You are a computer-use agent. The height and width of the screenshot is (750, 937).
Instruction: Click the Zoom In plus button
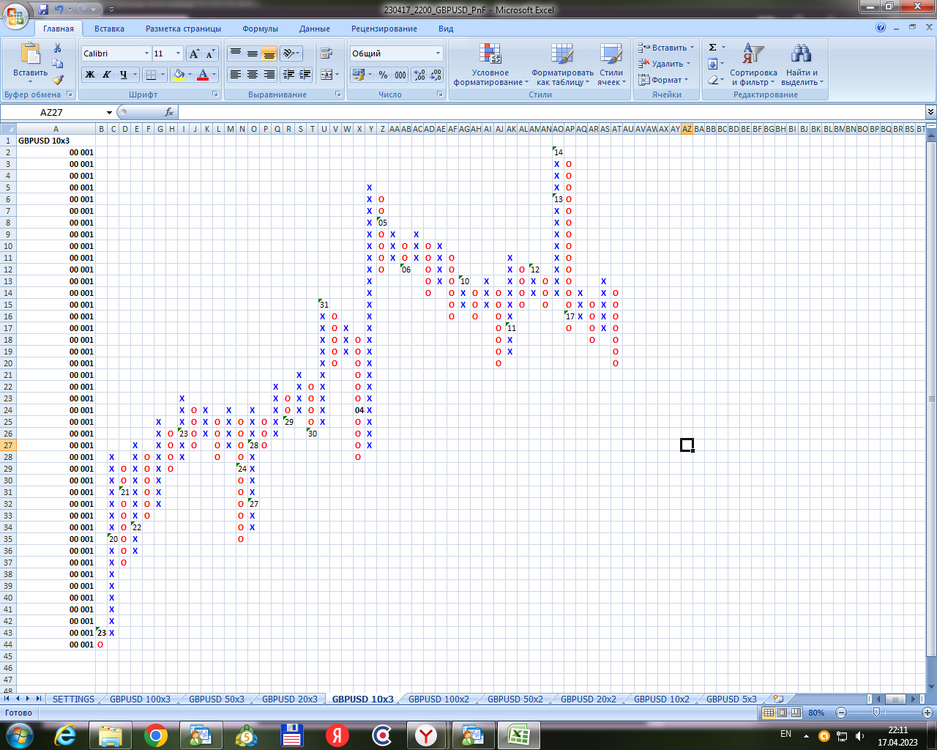927,712
